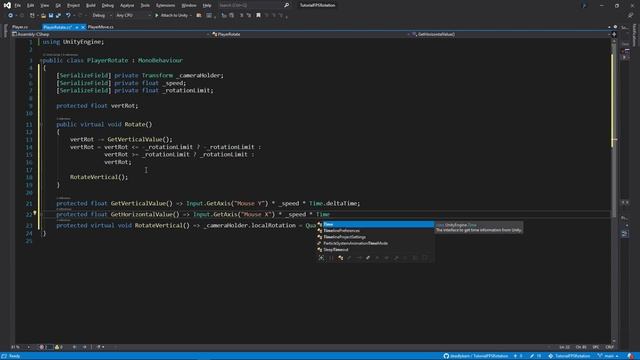Toggle the first IntelliSense filter icon

point(321,258)
